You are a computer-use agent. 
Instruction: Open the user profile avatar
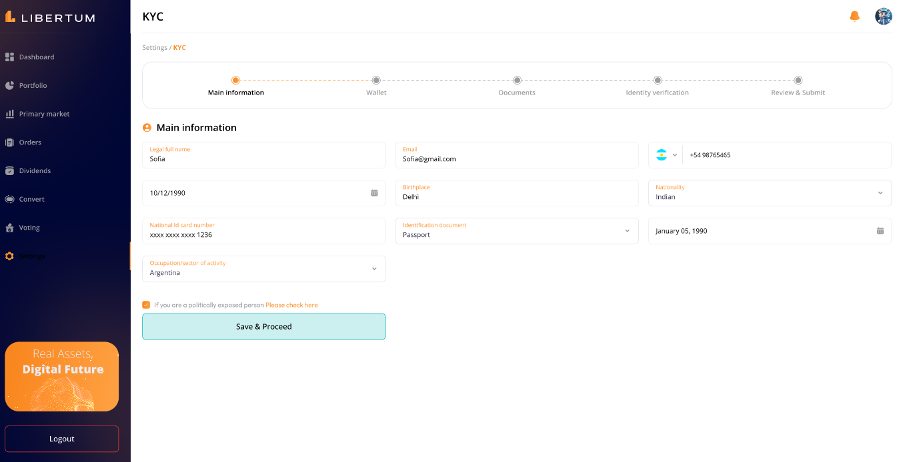(x=883, y=16)
